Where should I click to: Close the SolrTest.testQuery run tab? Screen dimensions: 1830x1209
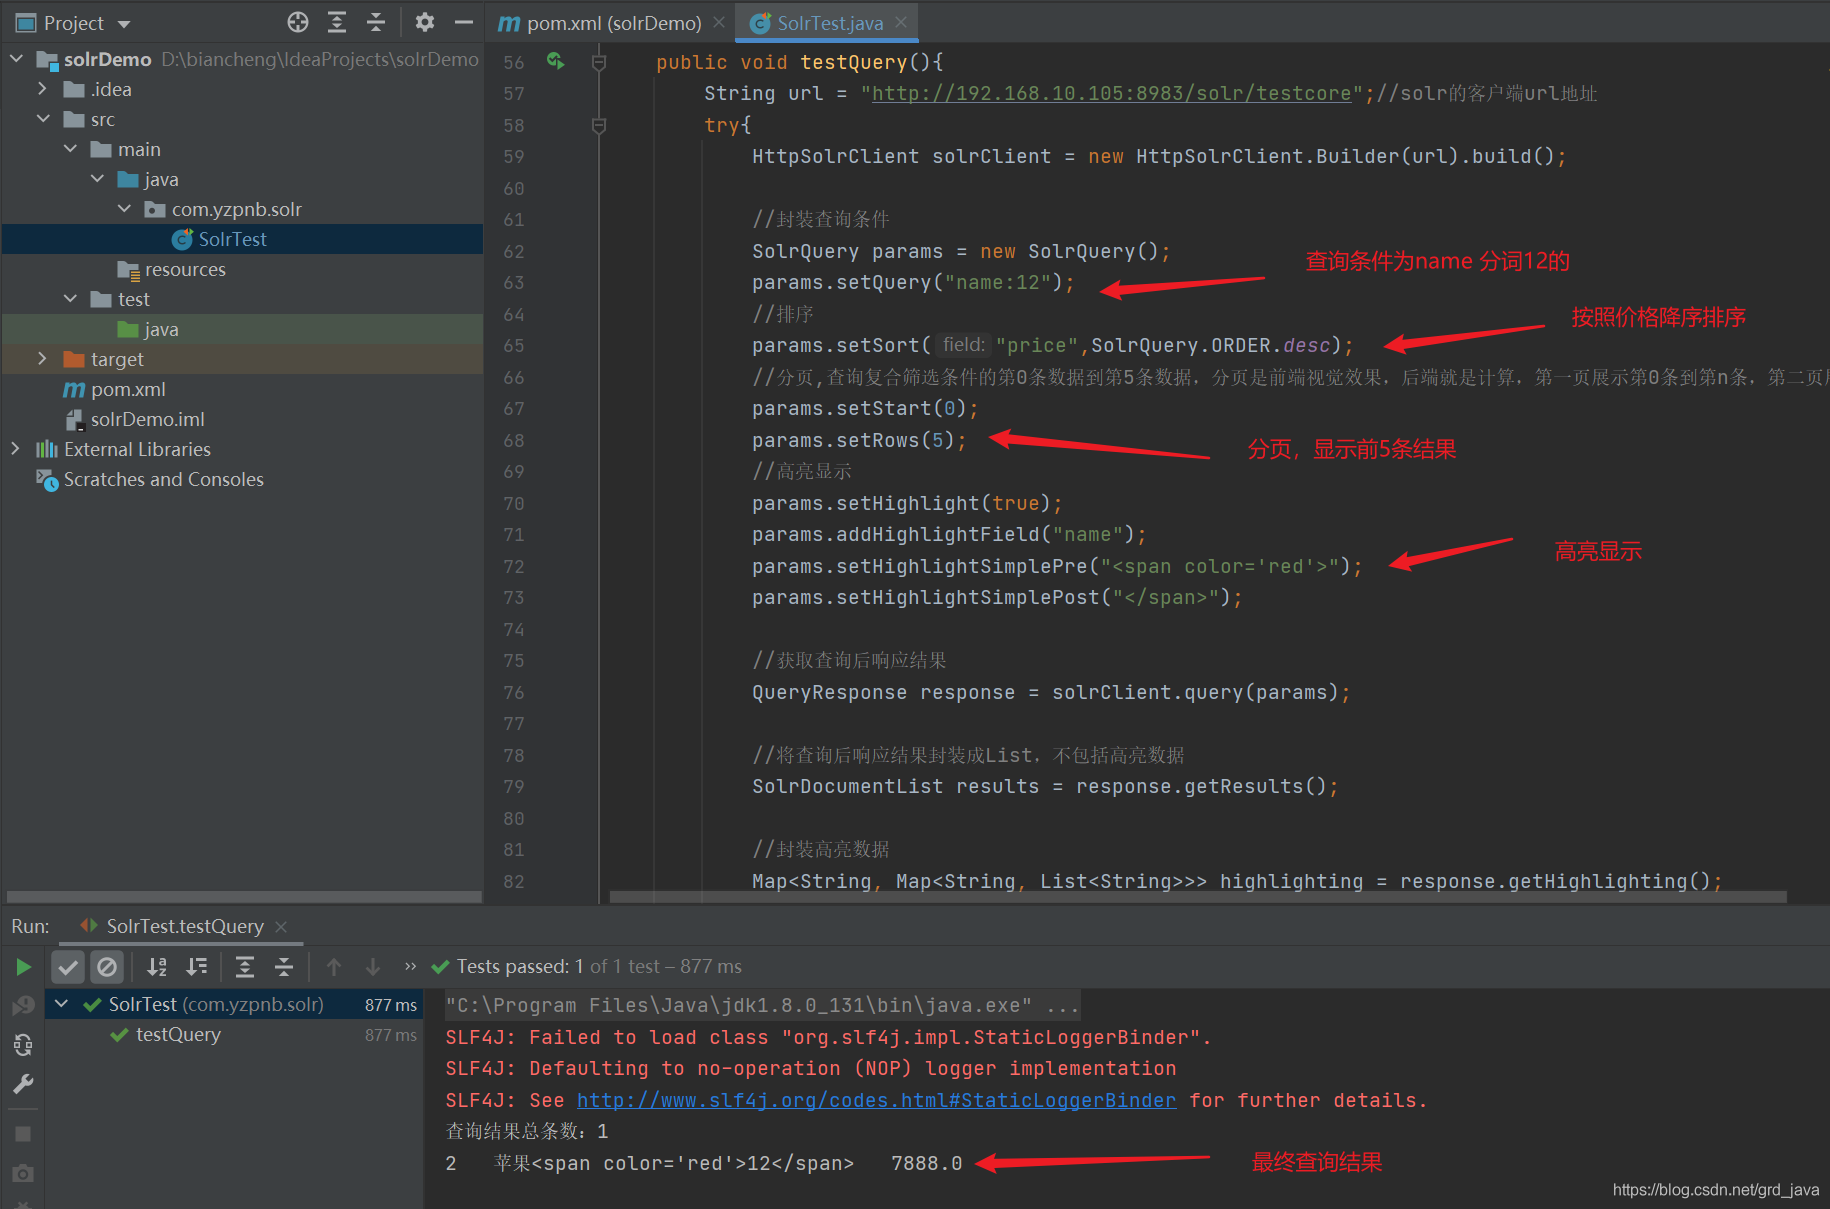pos(281,927)
